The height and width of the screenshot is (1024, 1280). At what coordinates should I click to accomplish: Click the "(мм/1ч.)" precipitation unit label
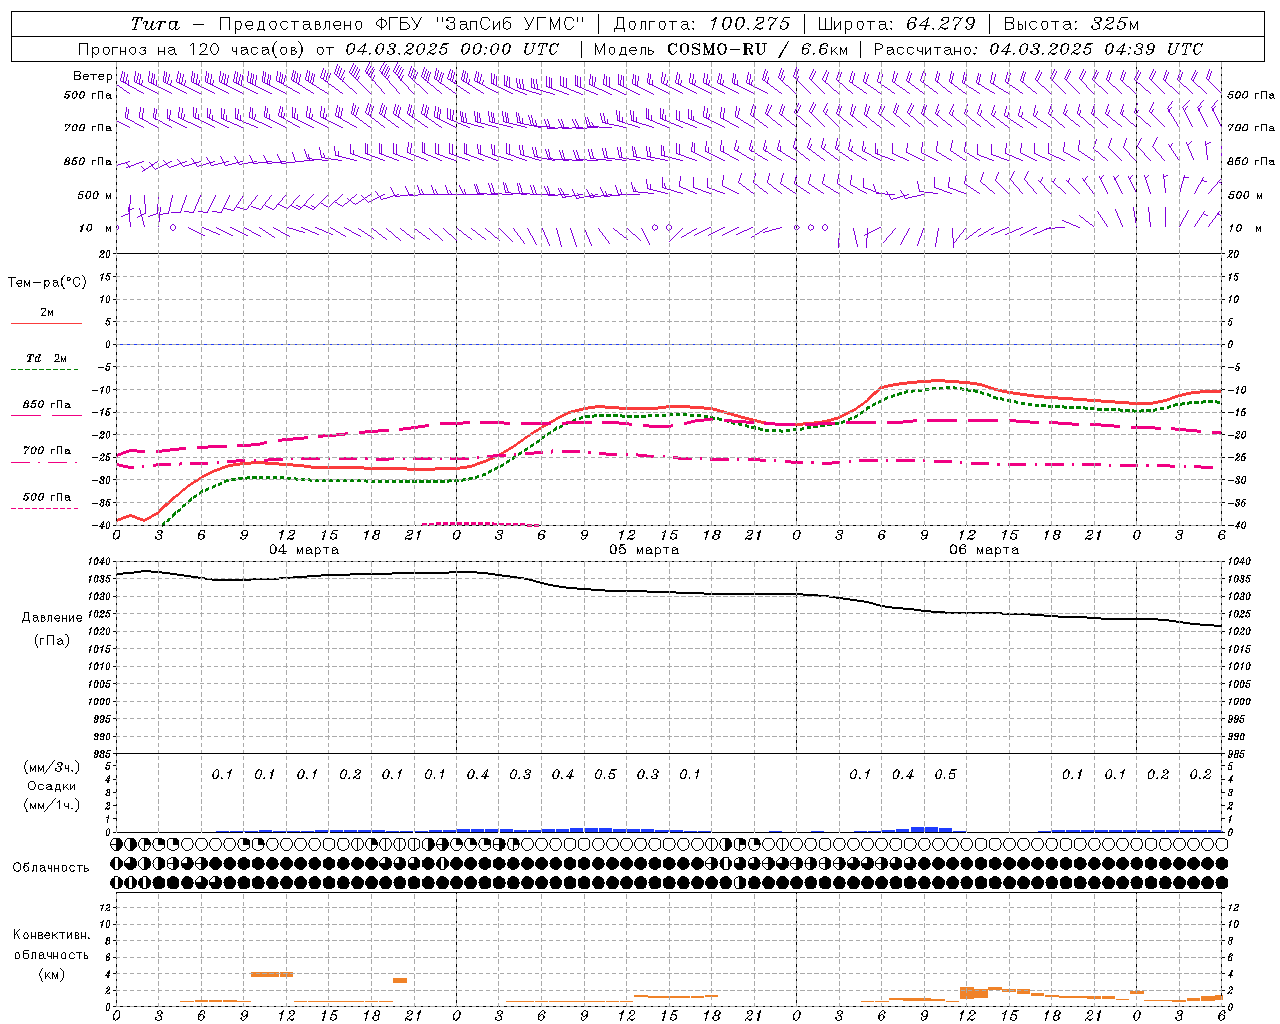pyautogui.click(x=52, y=805)
